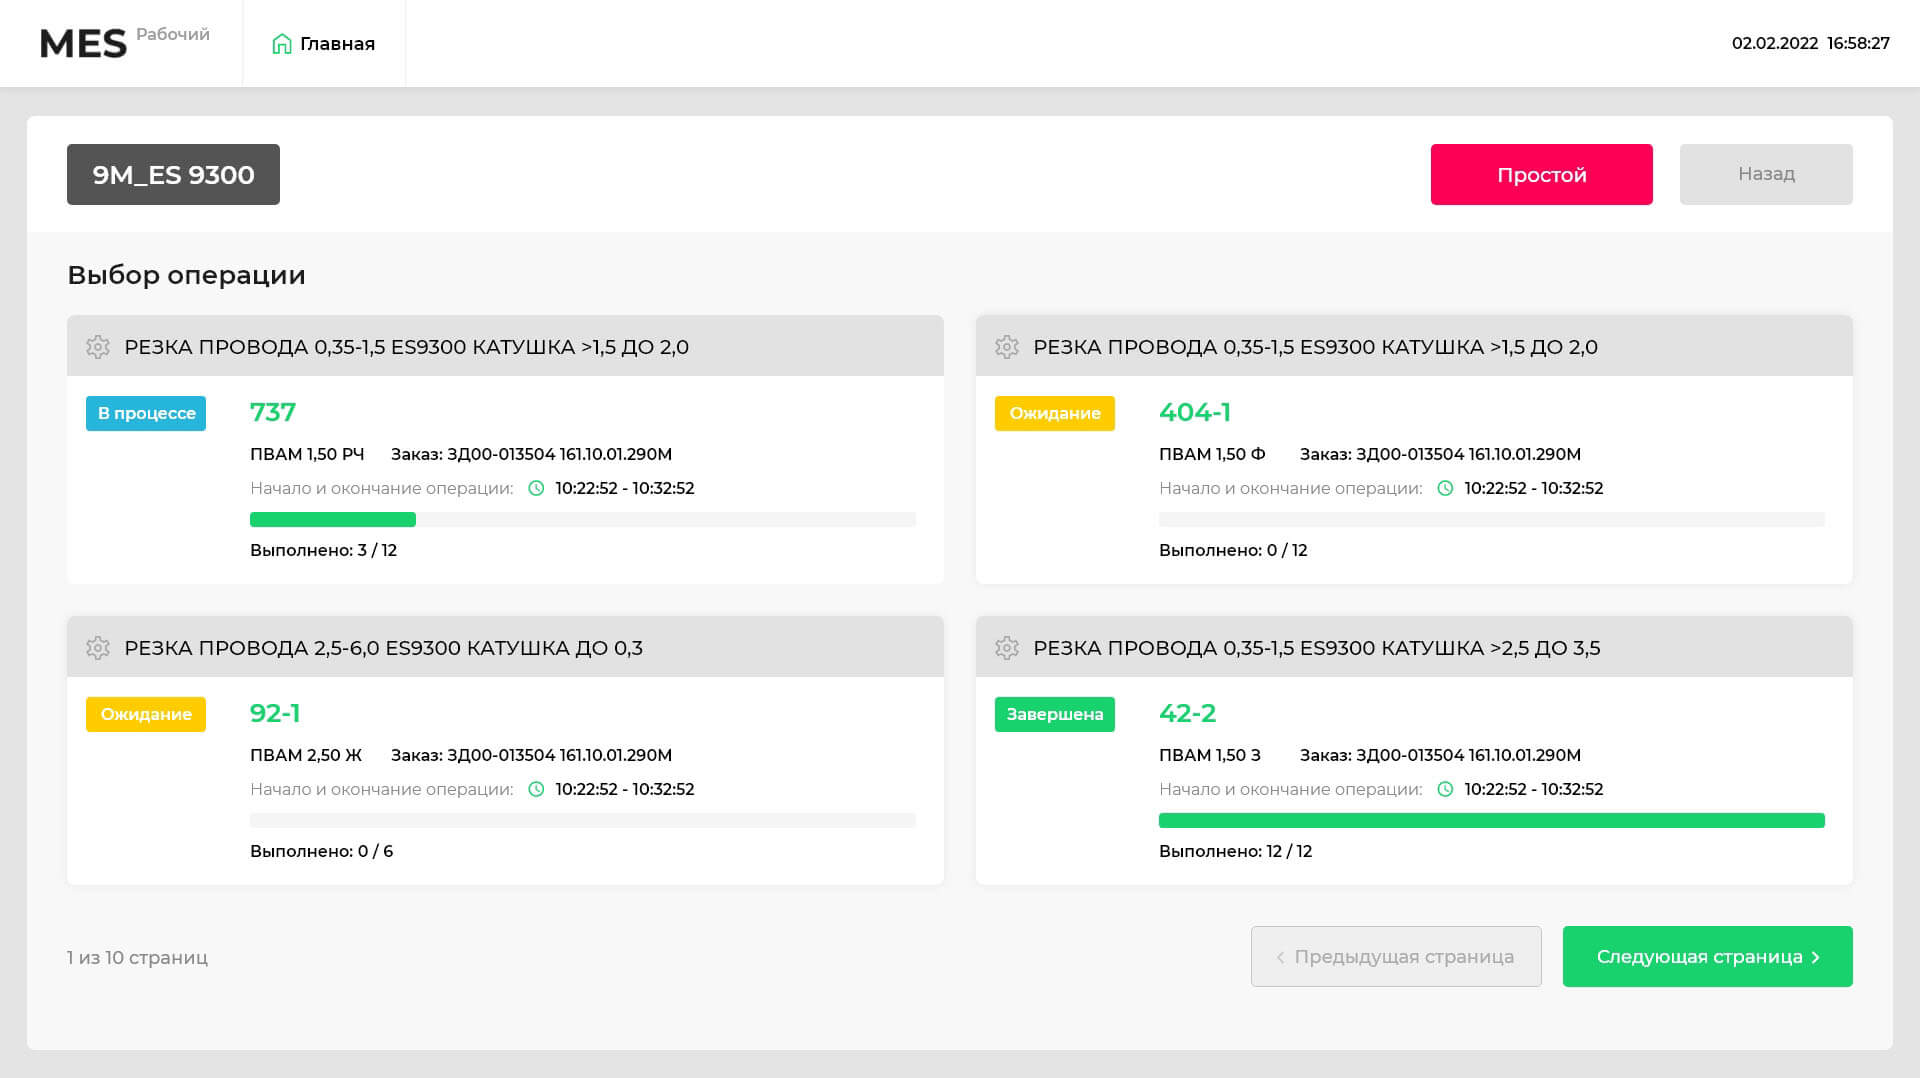The height and width of the screenshot is (1078, 1920).
Task: Click the 9M_ES 9300 machine label
Action: (173, 174)
